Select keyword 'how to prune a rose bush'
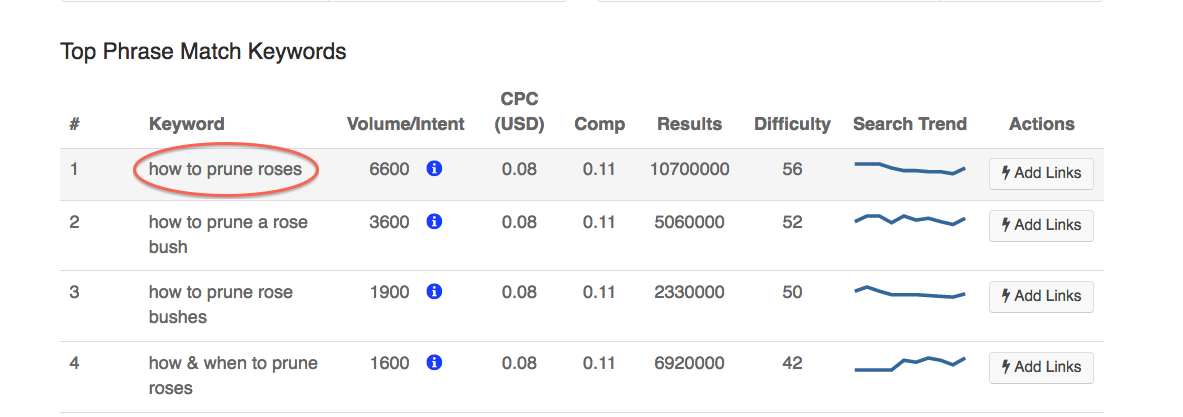The image size is (1183, 417). click(x=228, y=235)
